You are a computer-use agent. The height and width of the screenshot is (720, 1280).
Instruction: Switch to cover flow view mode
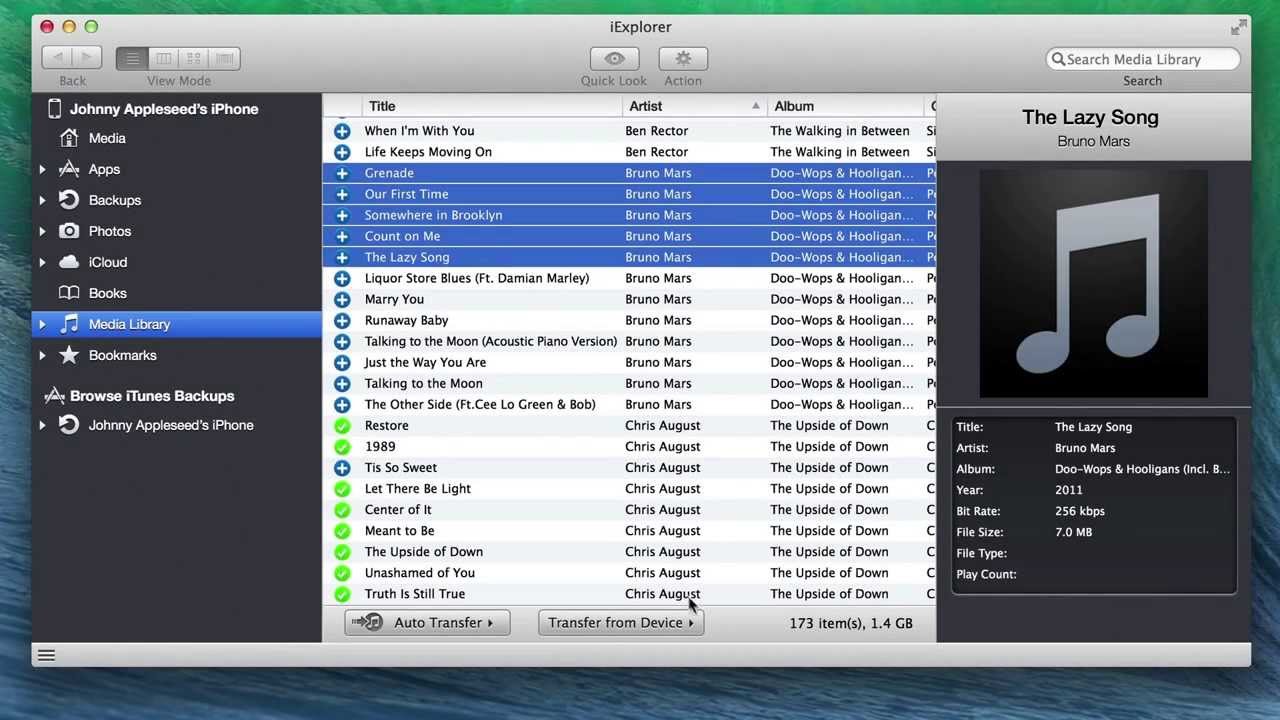pyautogui.click(x=225, y=58)
